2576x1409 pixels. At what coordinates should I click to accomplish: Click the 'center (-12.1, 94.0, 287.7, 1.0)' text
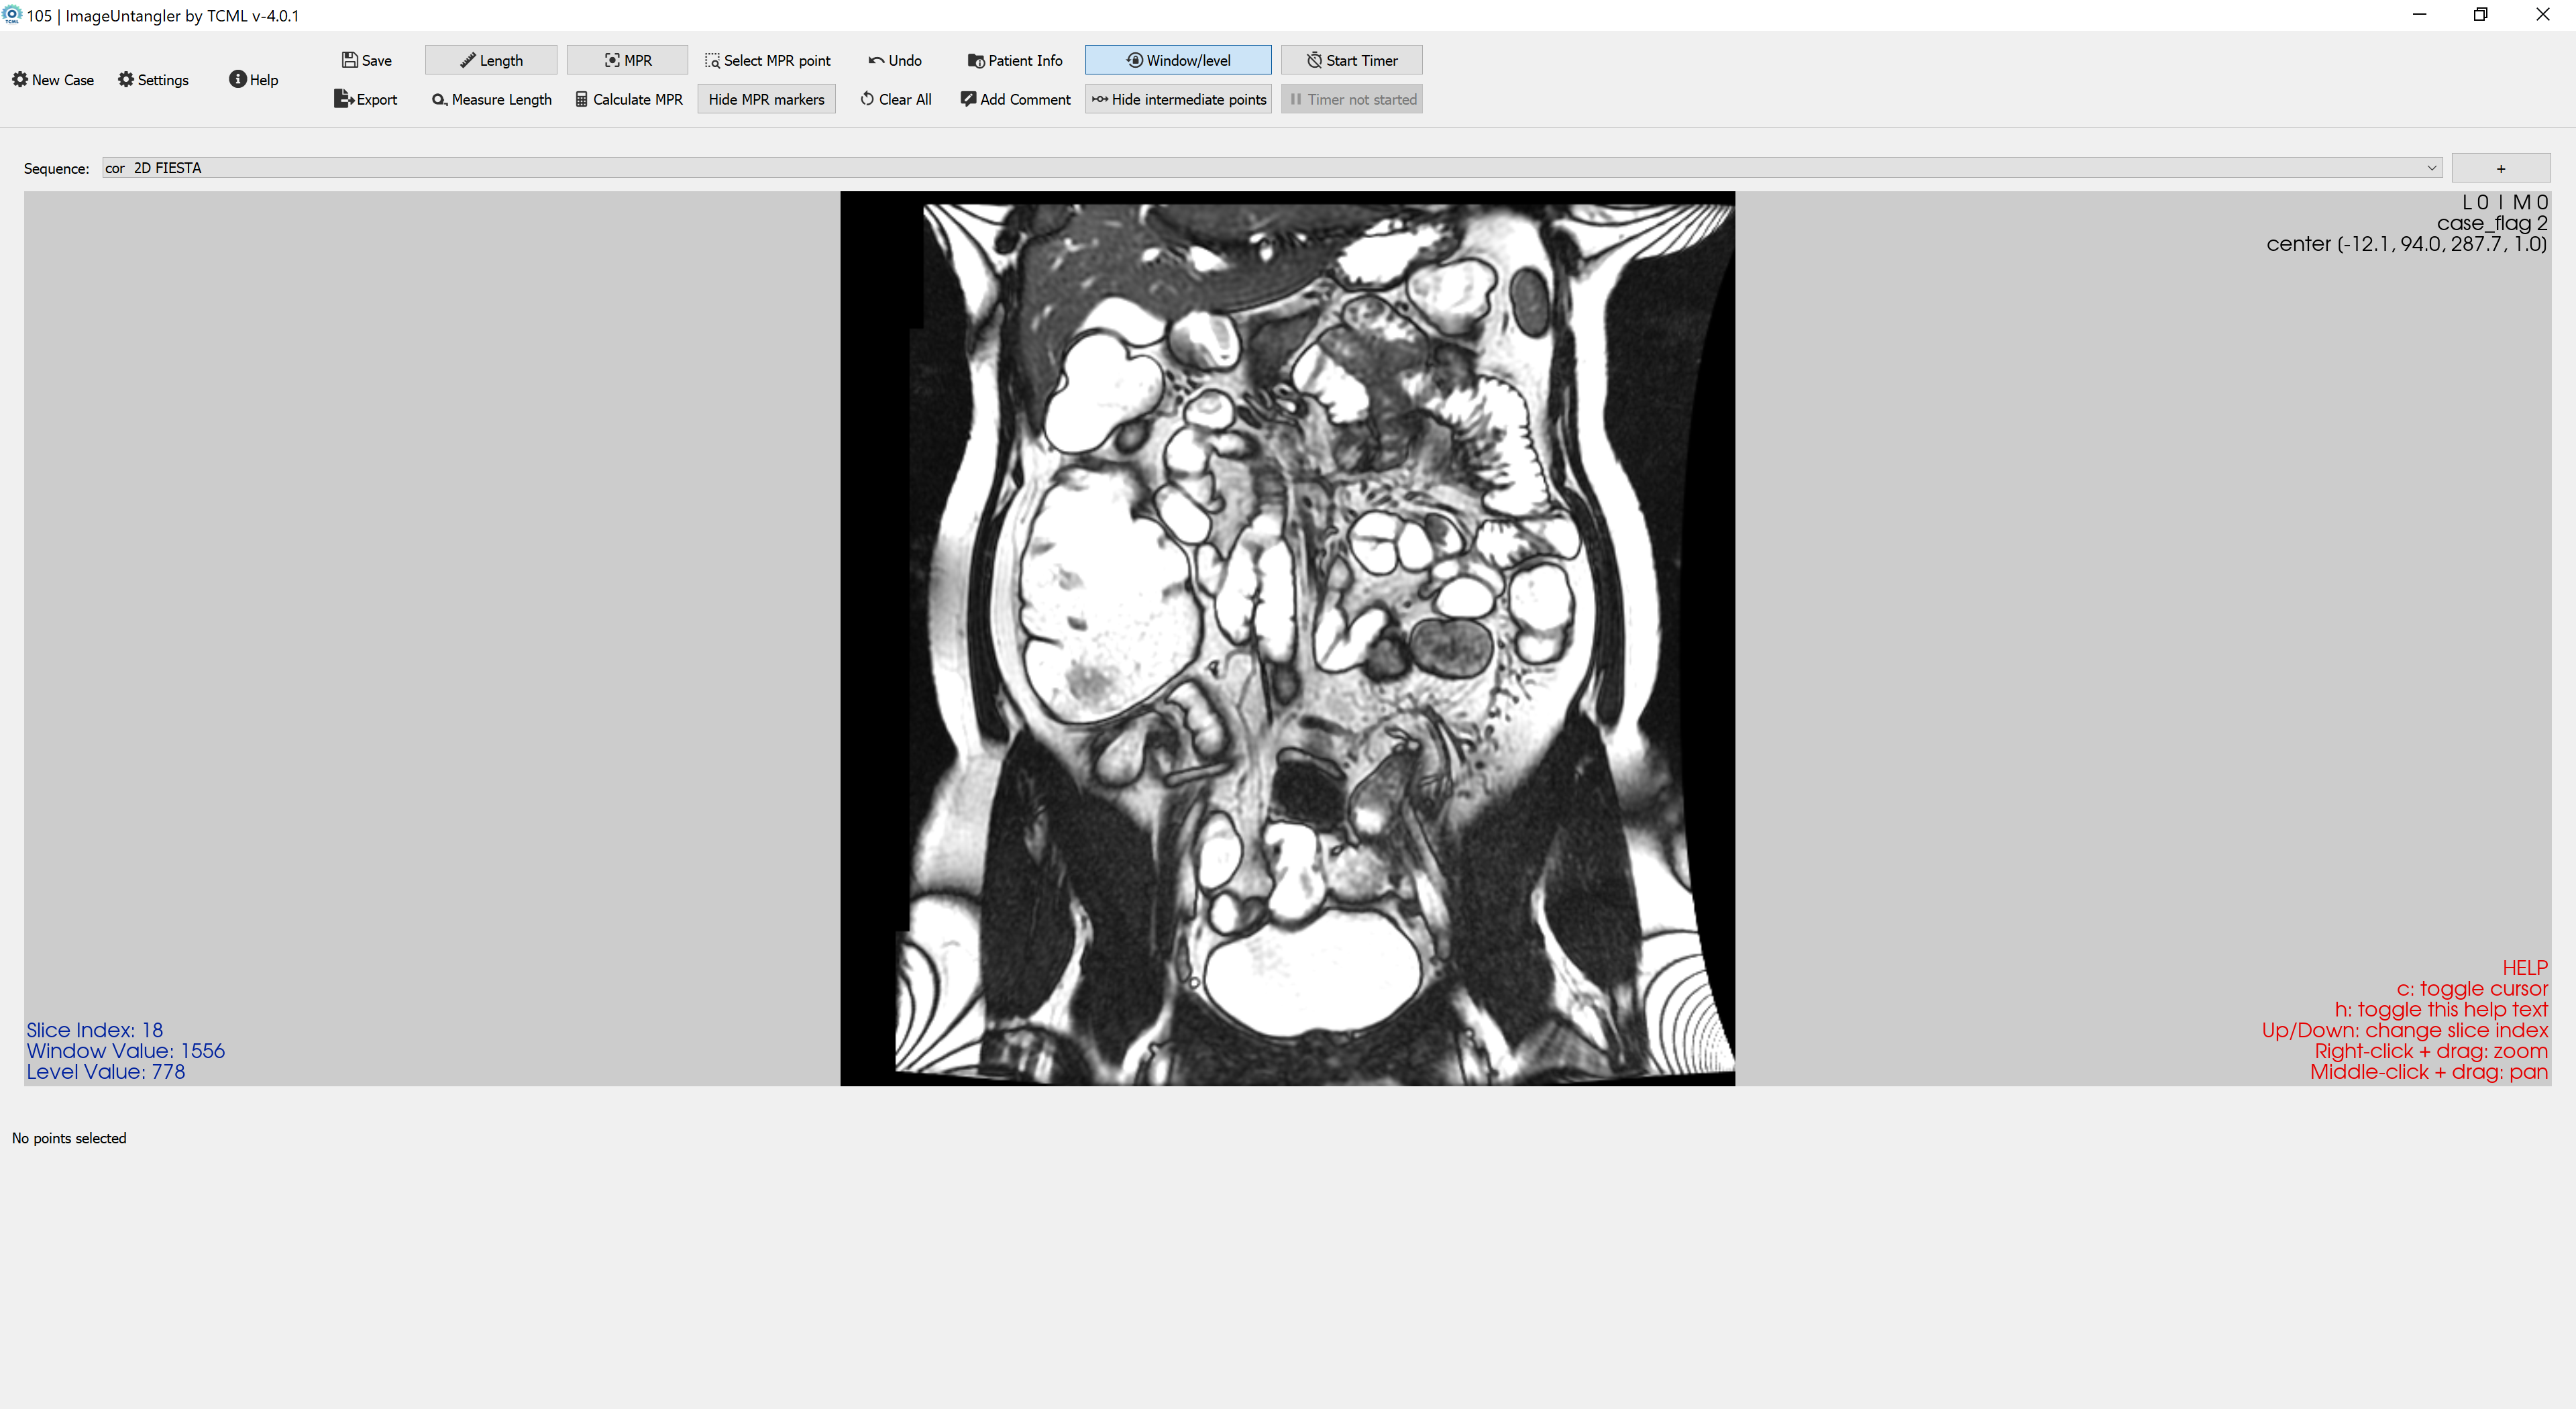pyautogui.click(x=2407, y=244)
